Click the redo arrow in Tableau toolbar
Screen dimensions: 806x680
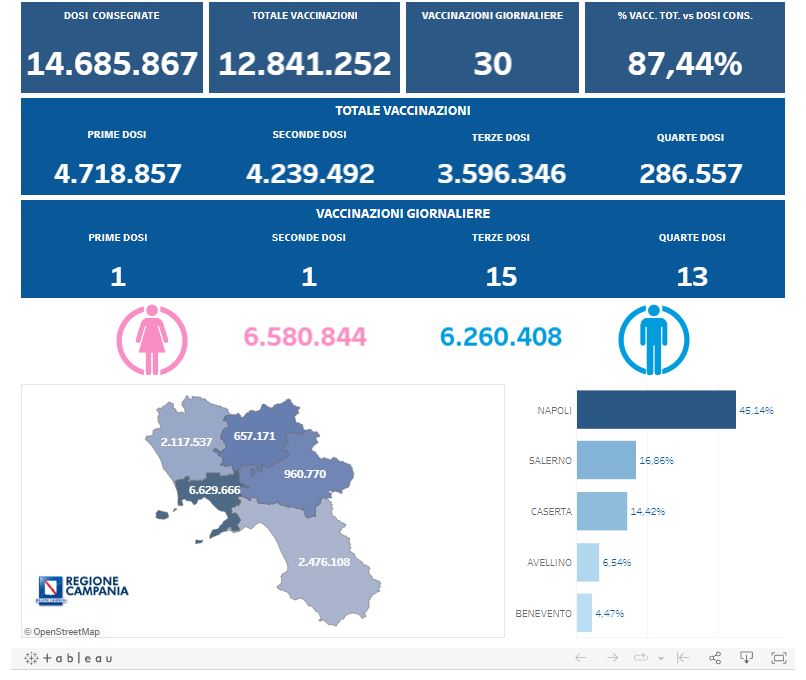pyautogui.click(x=612, y=658)
